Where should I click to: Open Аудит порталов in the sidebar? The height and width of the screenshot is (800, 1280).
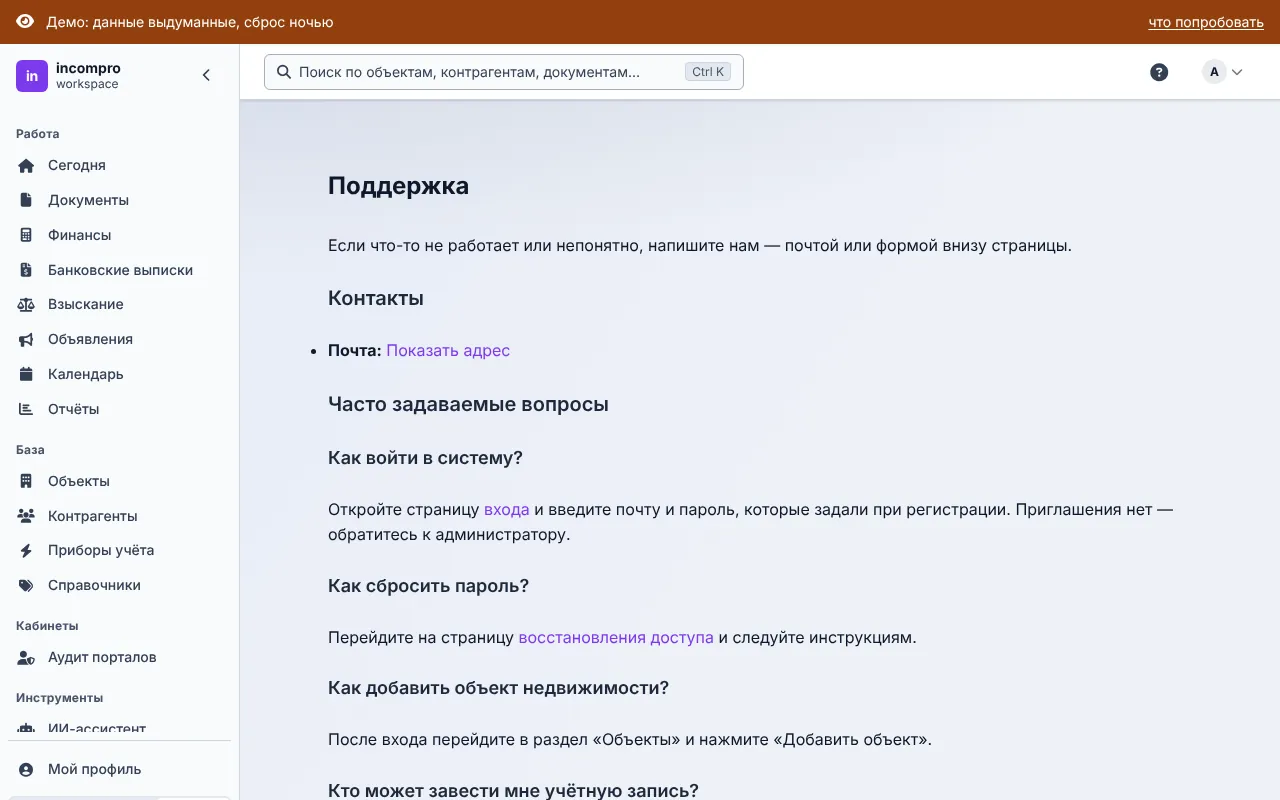(x=120, y=657)
